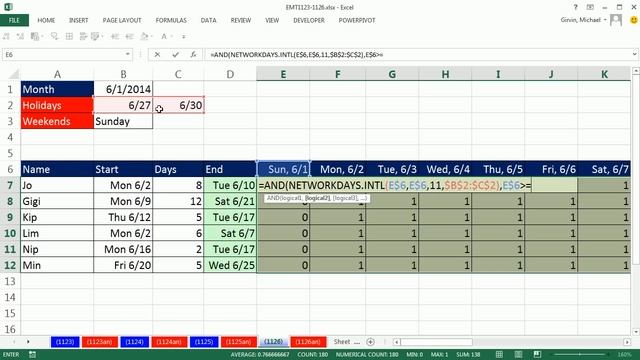The image size is (640, 360).
Task: Click the horizontal scrollbar thumb
Action: coord(436,342)
